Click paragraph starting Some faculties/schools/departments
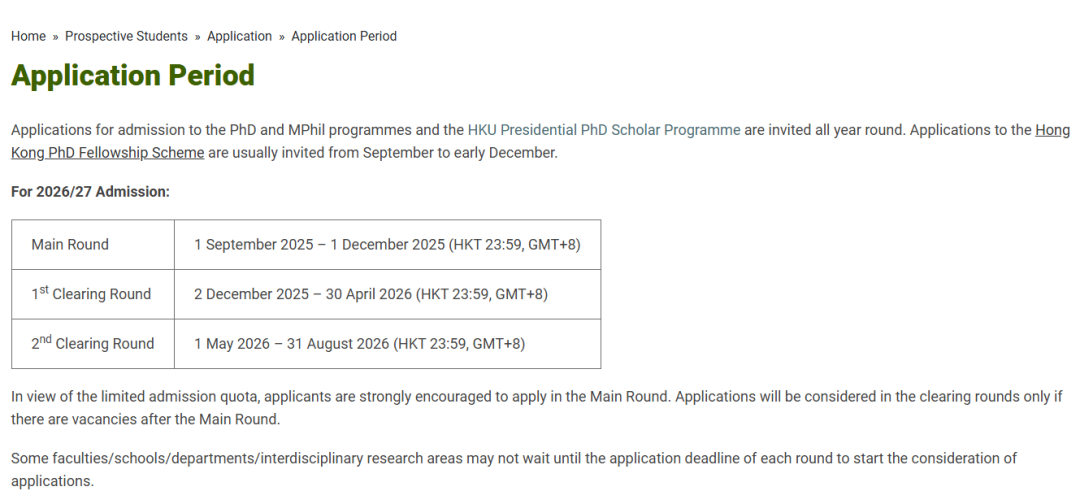The width and height of the screenshot is (1080, 504). coord(514,470)
